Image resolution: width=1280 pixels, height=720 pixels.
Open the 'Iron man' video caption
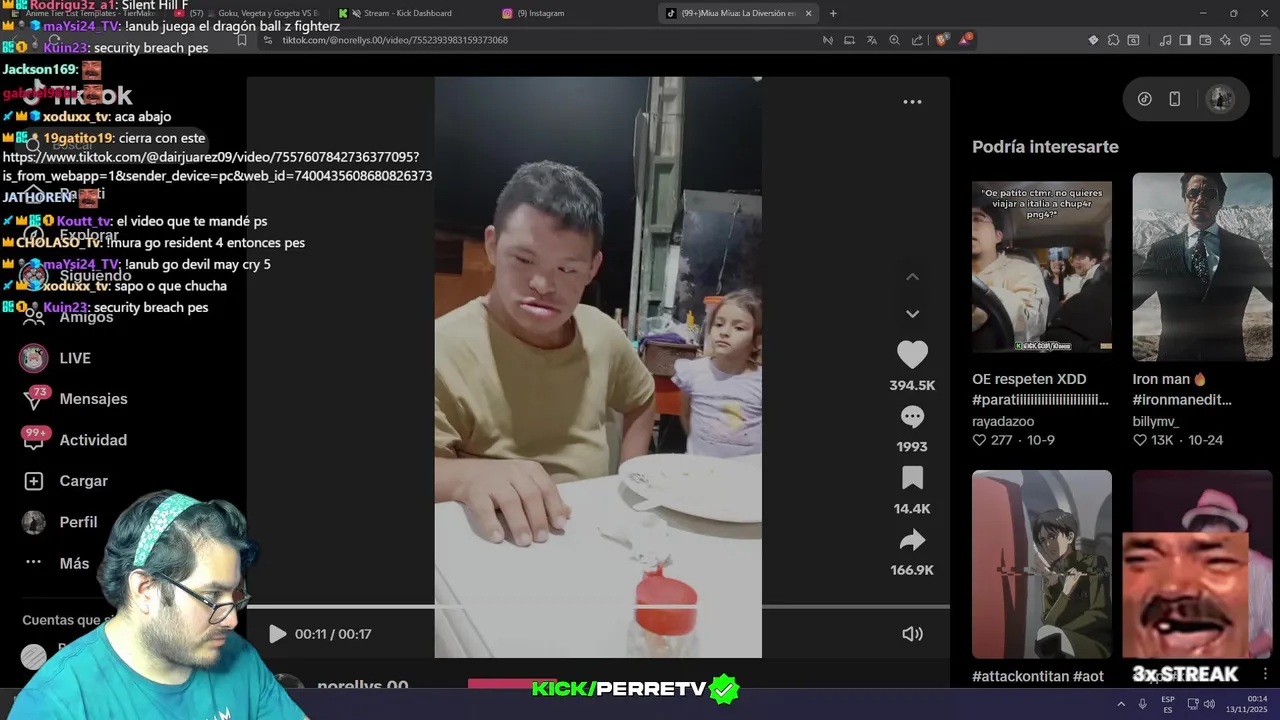1182,389
